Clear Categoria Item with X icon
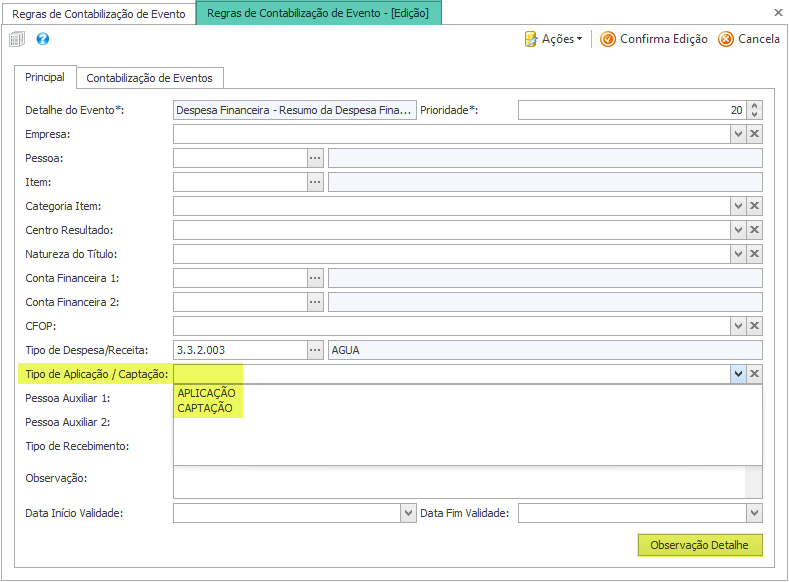Screen dimensions: 789x582 tap(754, 206)
